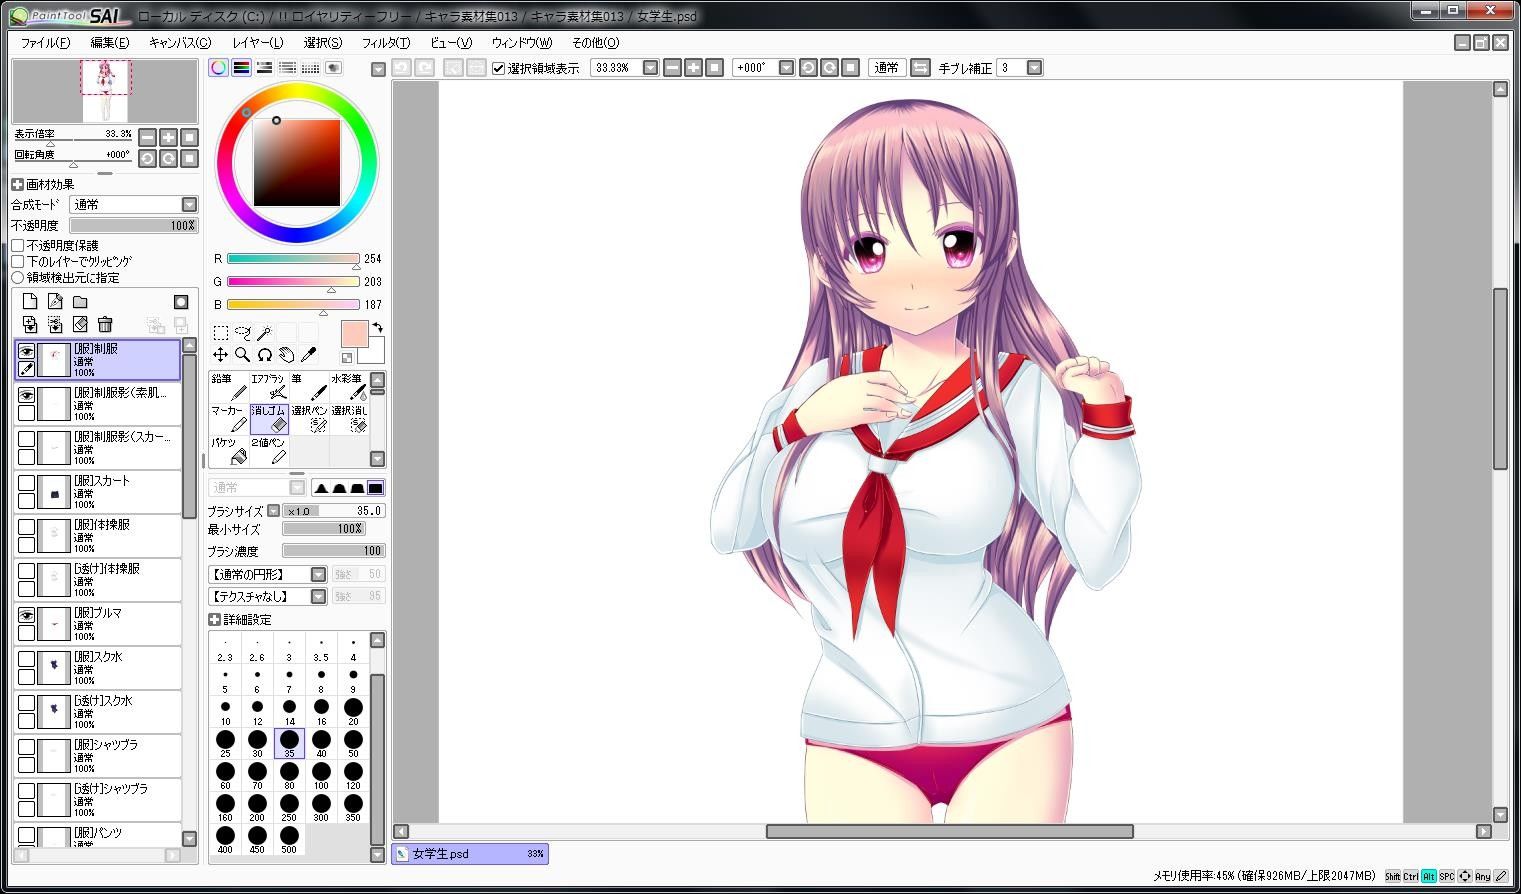The image size is (1521, 894).
Task: Select the zoom magnifier tool
Action: click(x=243, y=355)
